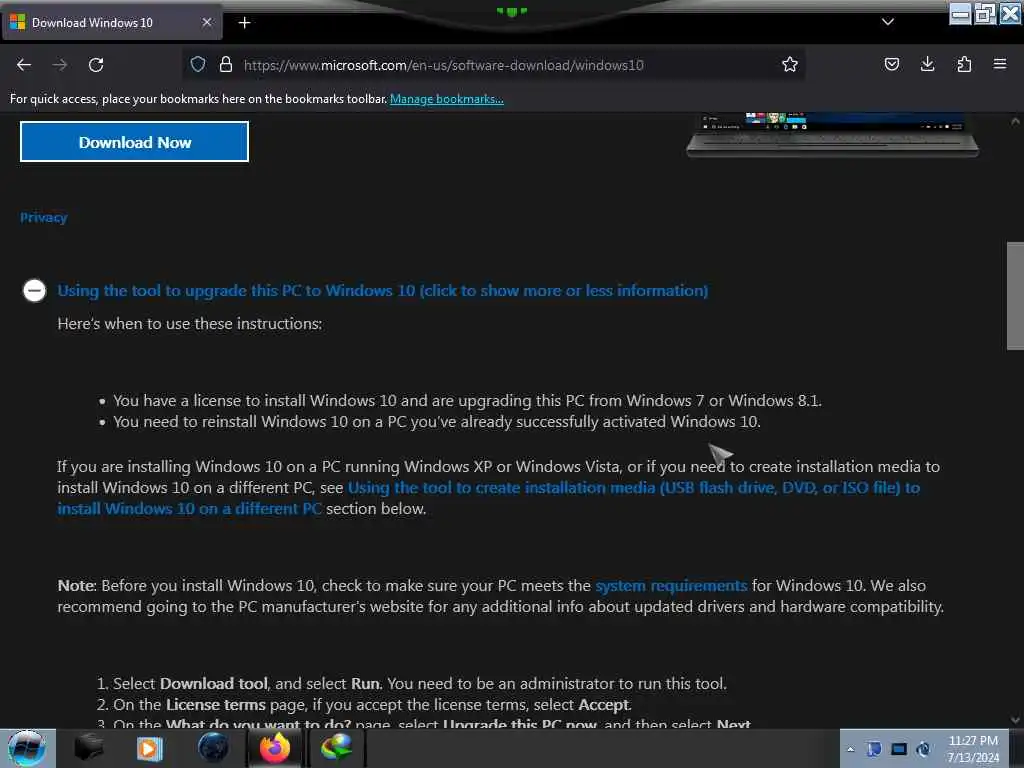The width and height of the screenshot is (1024, 768).
Task: Click the 'Using the tool to upgrade this PC' heading
Action: tap(383, 291)
